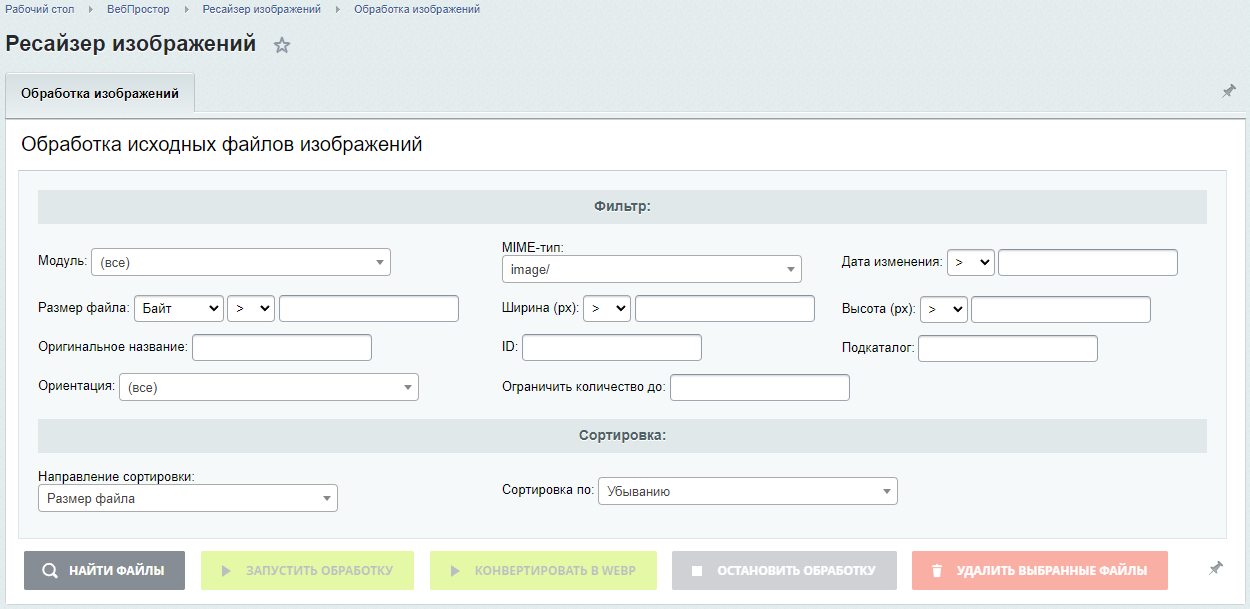Click the Сортировка: section header
1250x609 pixels.
pos(622,436)
